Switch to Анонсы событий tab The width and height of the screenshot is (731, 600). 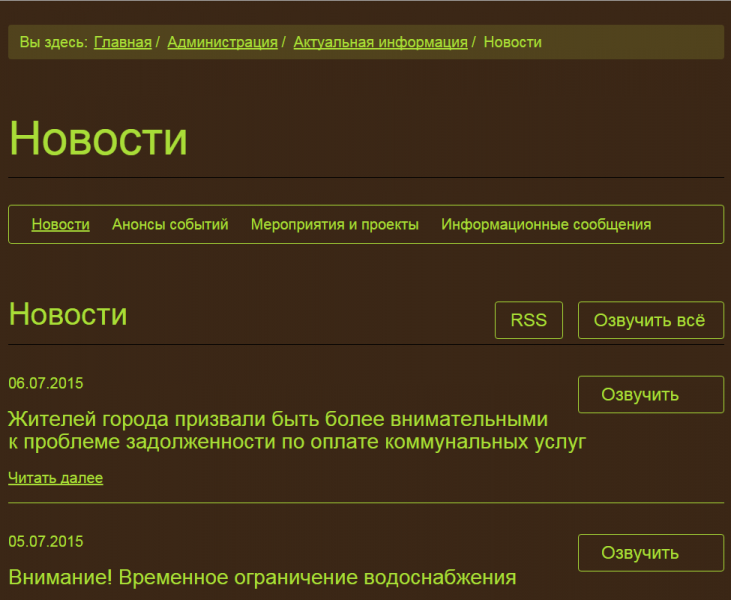coord(170,224)
